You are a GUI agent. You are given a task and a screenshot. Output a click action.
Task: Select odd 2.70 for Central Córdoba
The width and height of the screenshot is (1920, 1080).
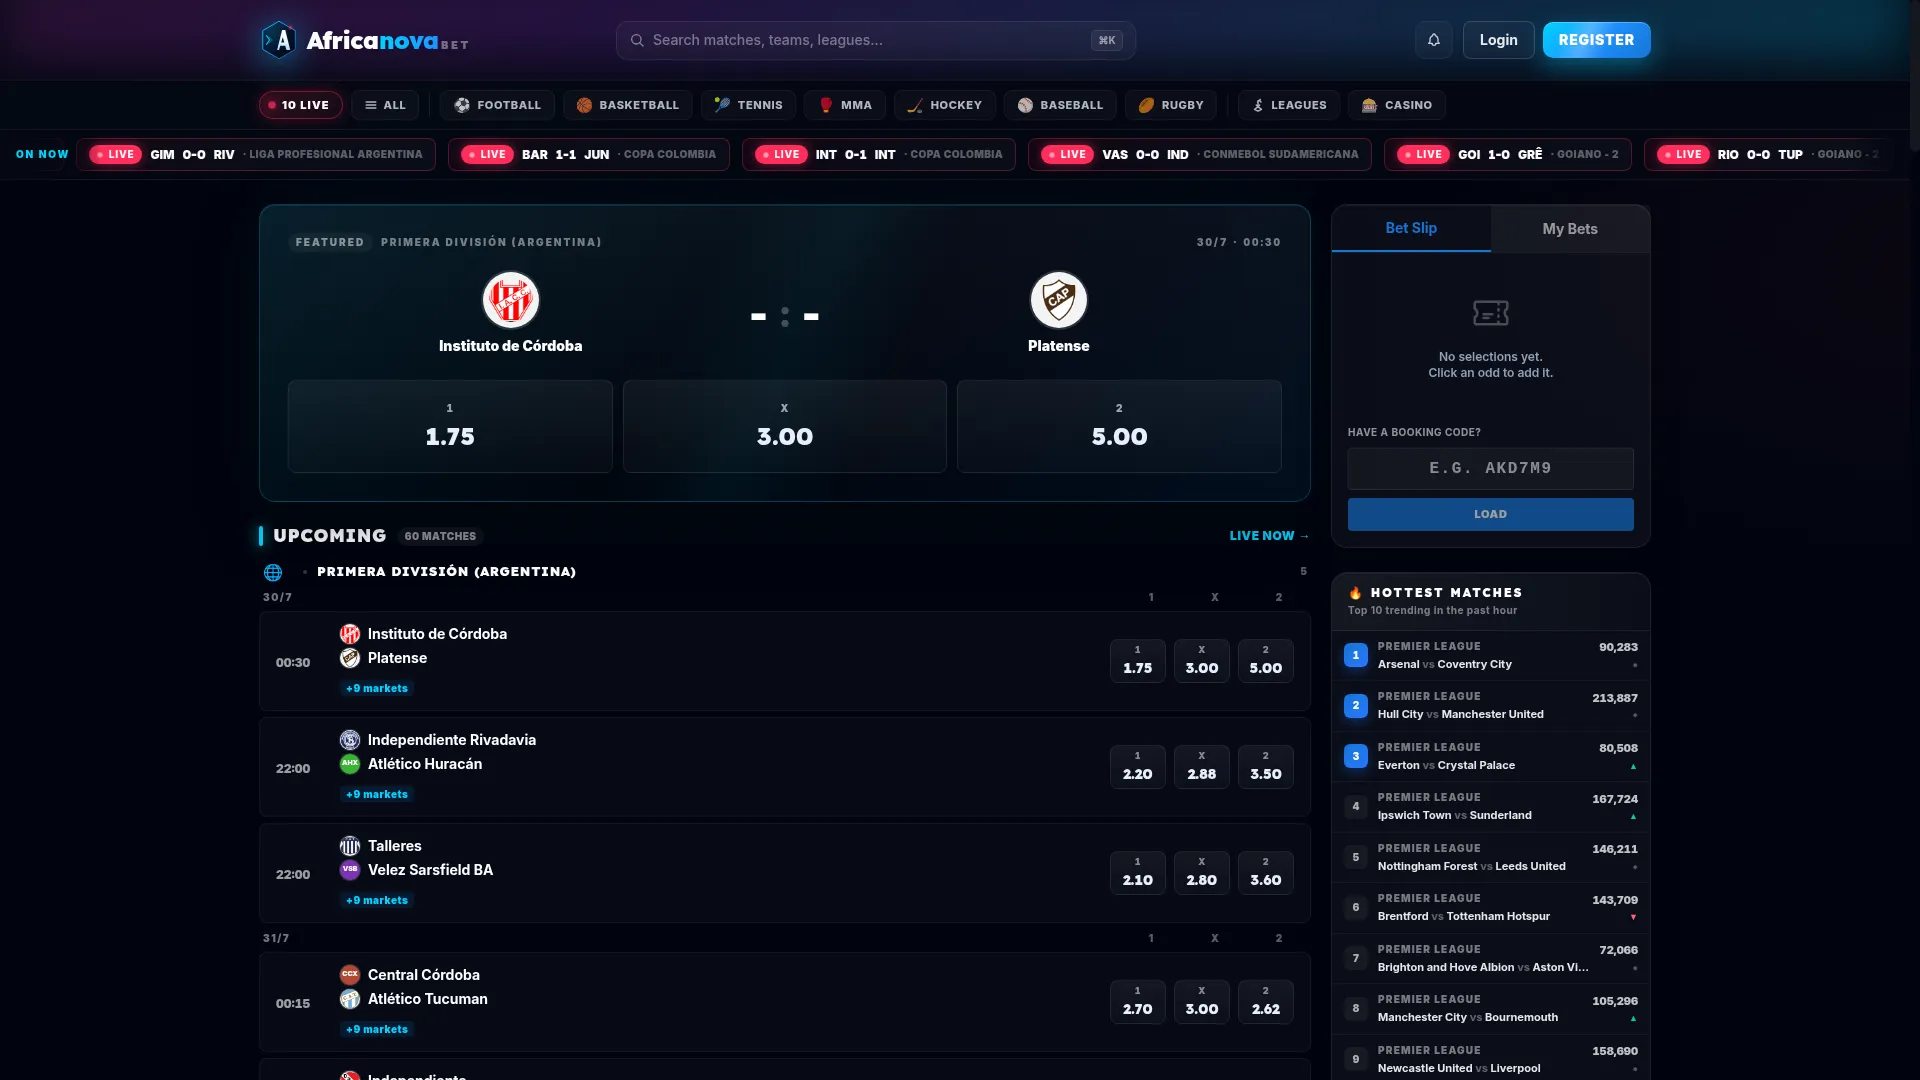coord(1138,1002)
